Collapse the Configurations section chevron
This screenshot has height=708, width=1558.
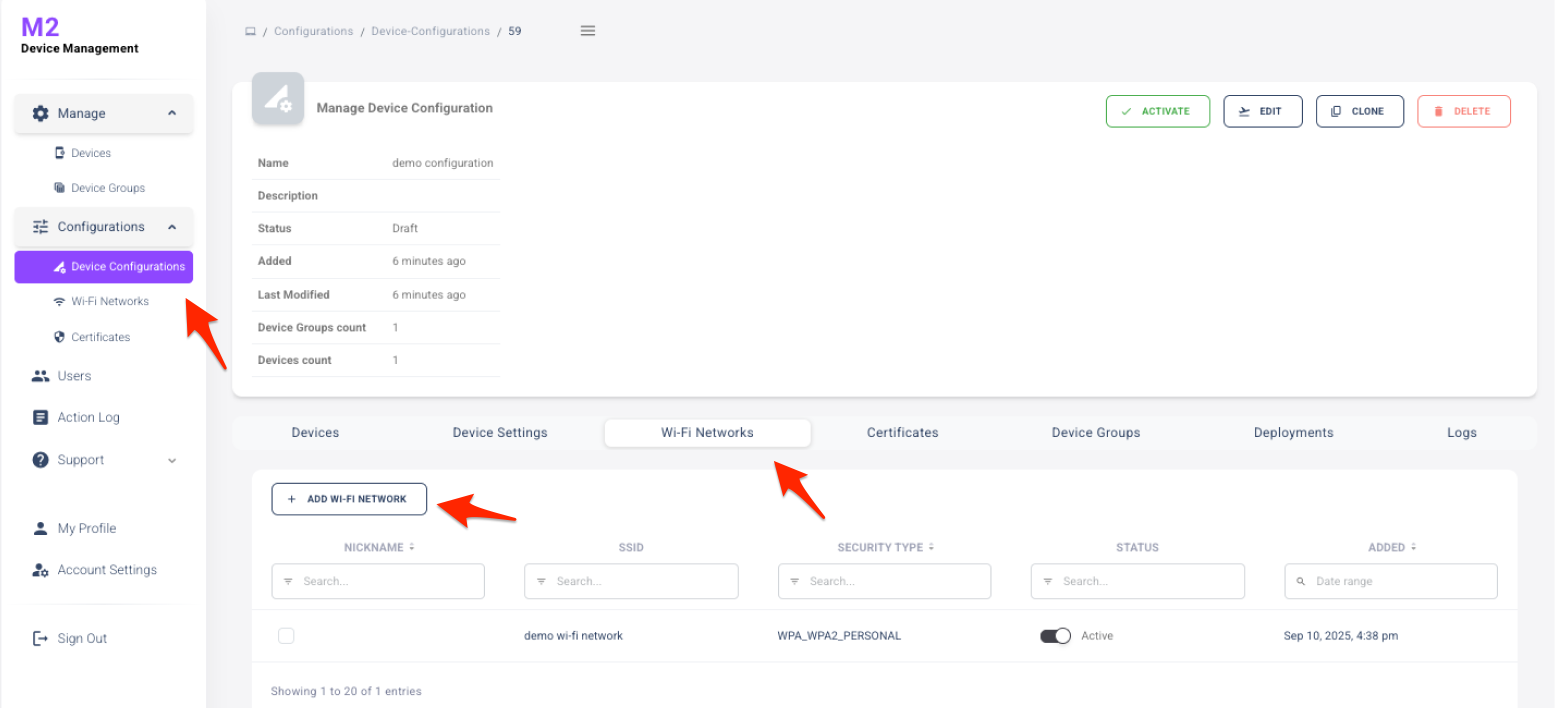pos(172,227)
